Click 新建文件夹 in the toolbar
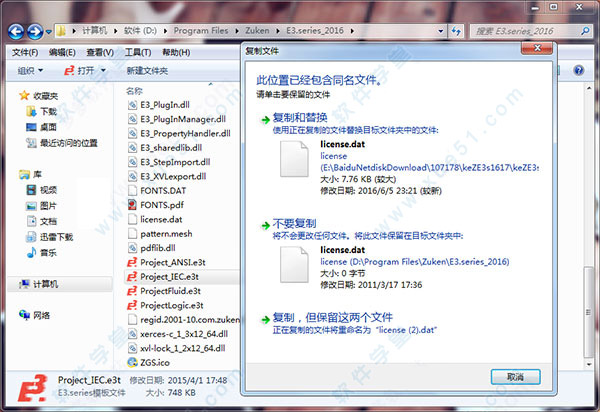 pos(147,70)
